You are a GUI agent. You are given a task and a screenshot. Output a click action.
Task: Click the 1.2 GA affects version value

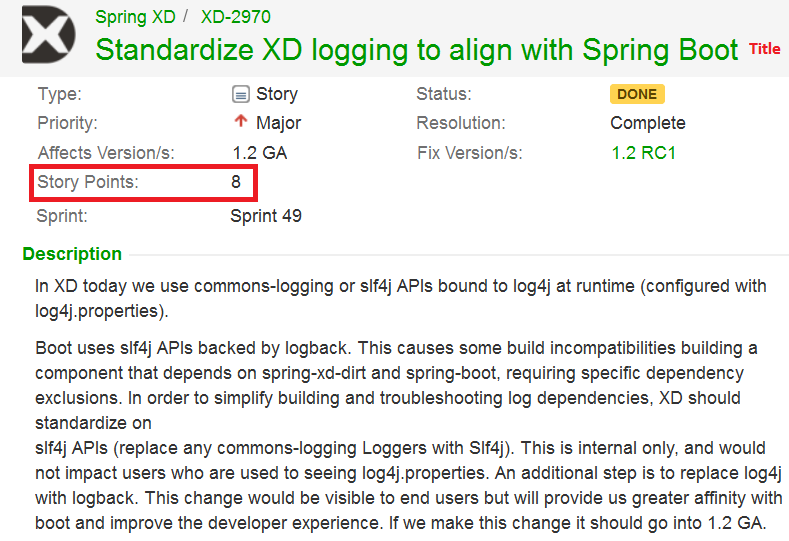(258, 153)
